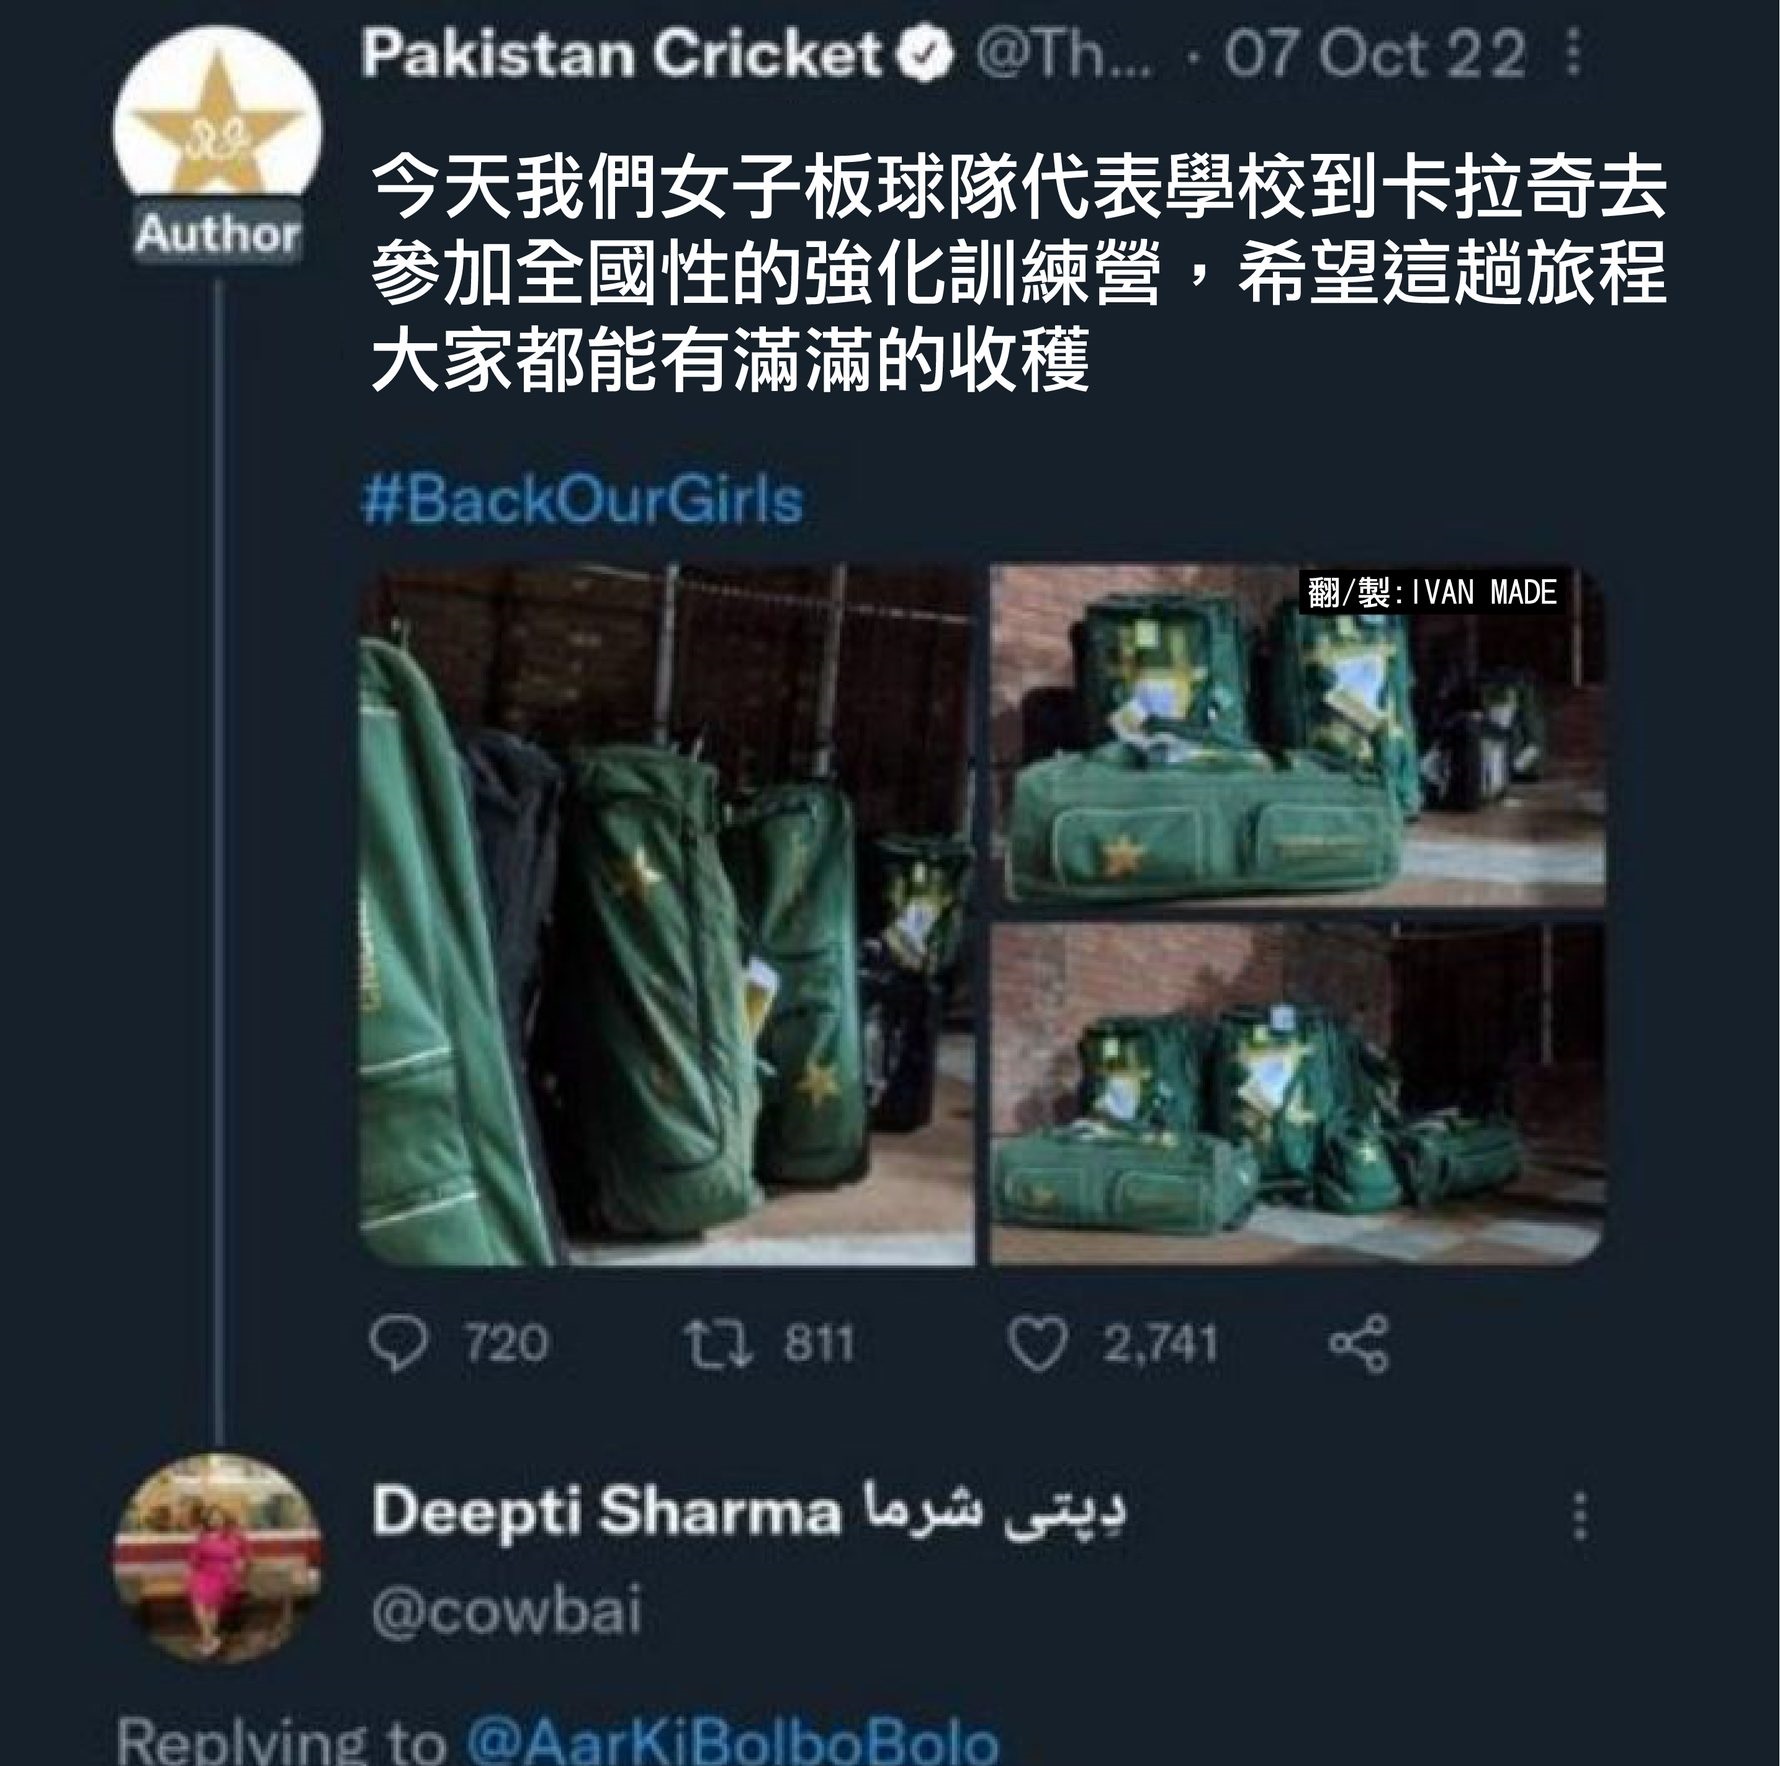Open the three-dot menu on Deepti Sharma's reply
This screenshot has width=1780, height=1766.
coord(1580,1516)
